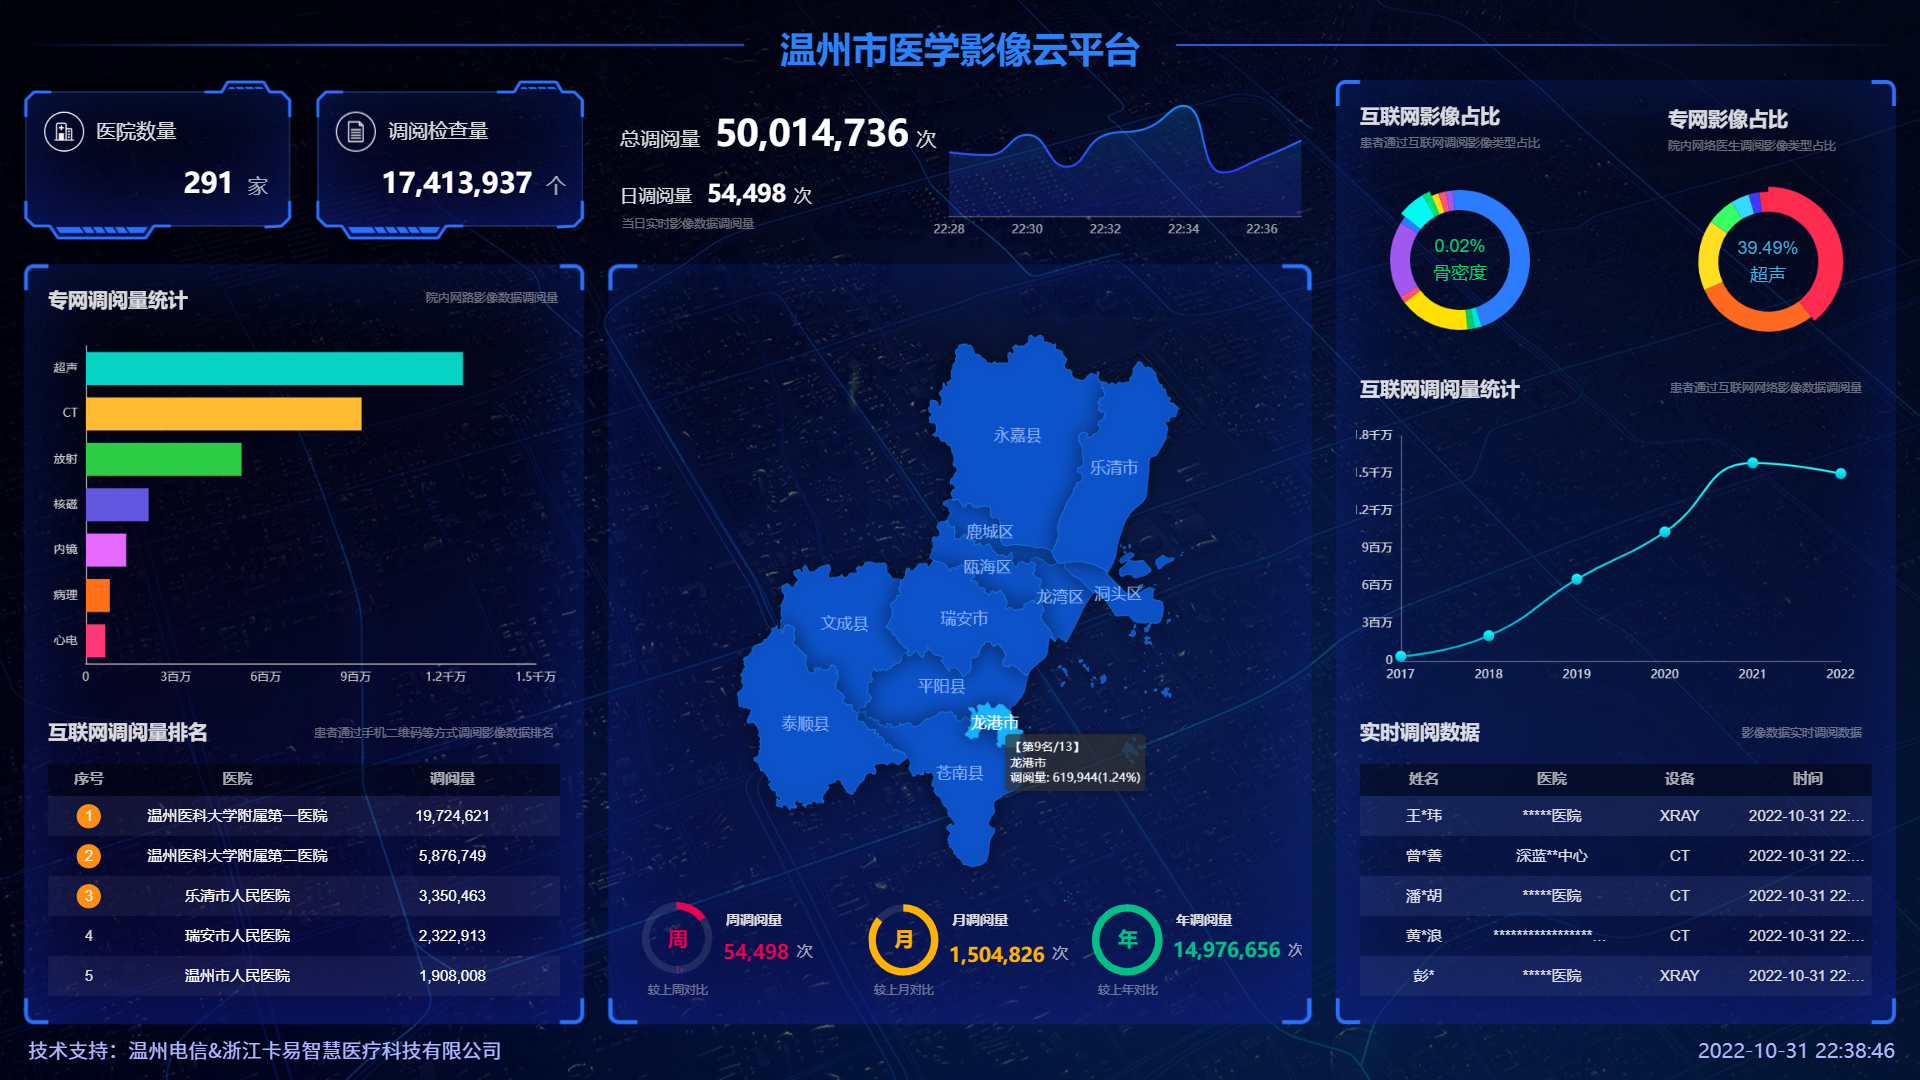Click the teal 超声 bar in chart

[x=274, y=368]
